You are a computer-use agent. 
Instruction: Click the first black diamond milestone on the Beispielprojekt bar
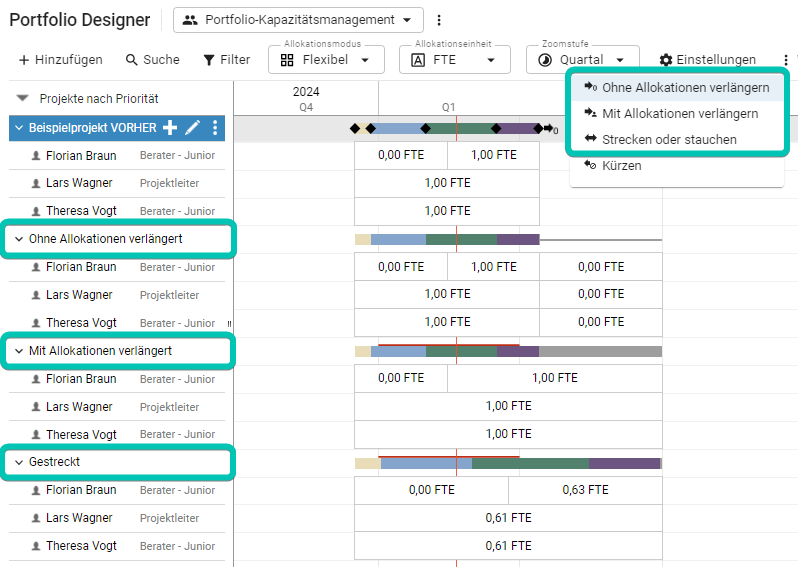[x=355, y=128]
